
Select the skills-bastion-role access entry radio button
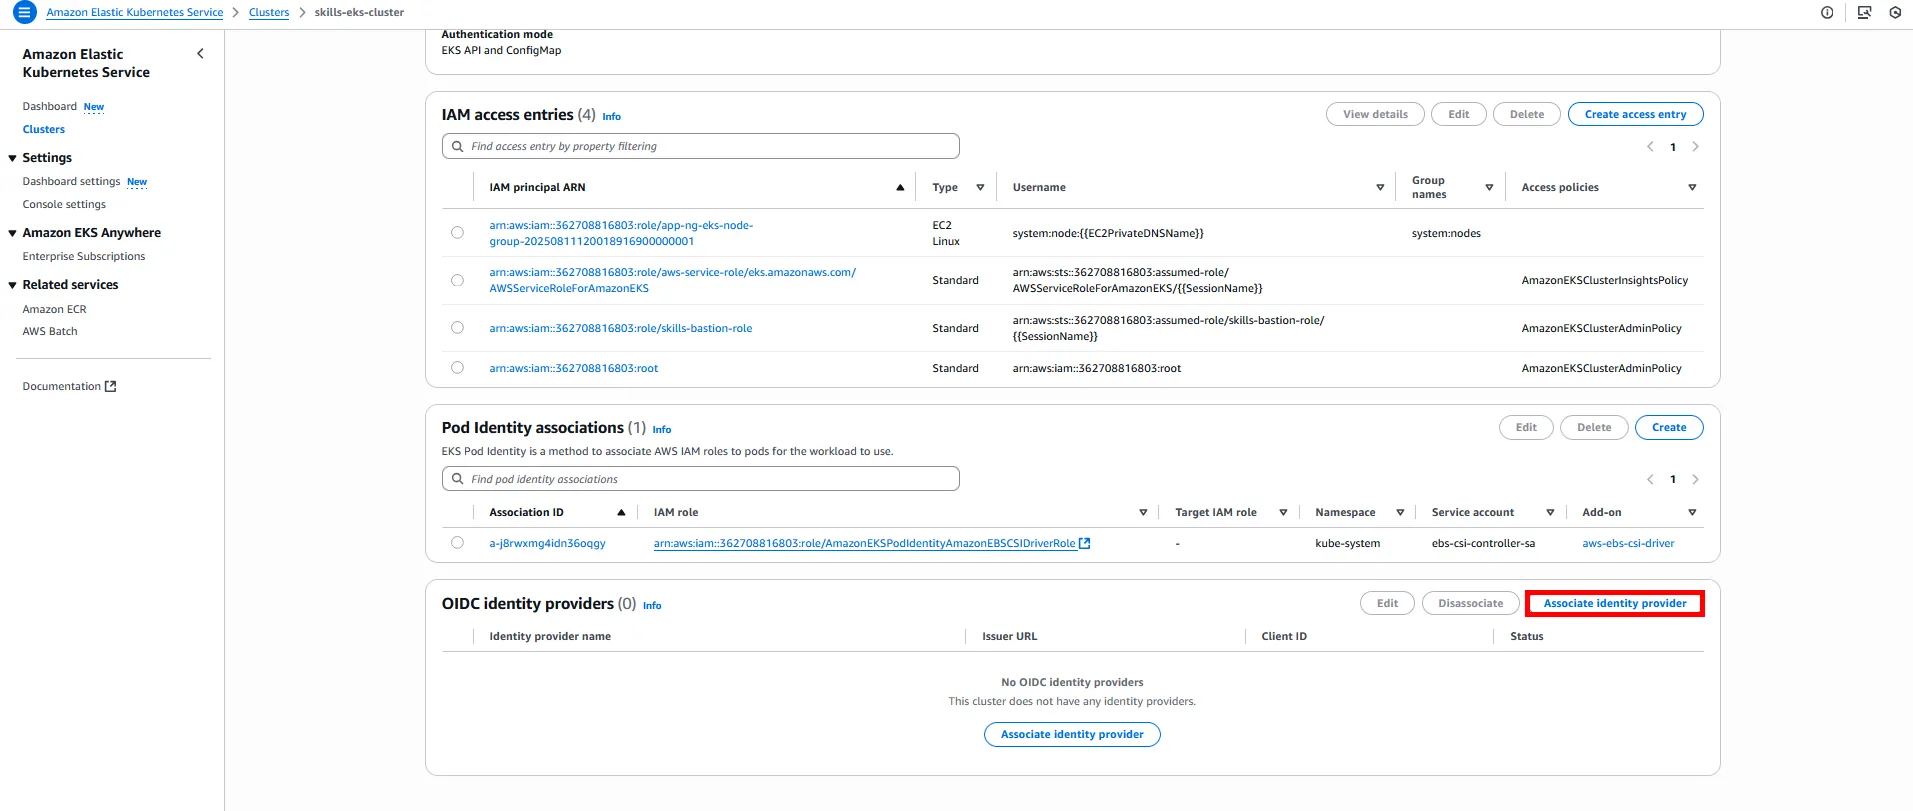click(x=457, y=328)
